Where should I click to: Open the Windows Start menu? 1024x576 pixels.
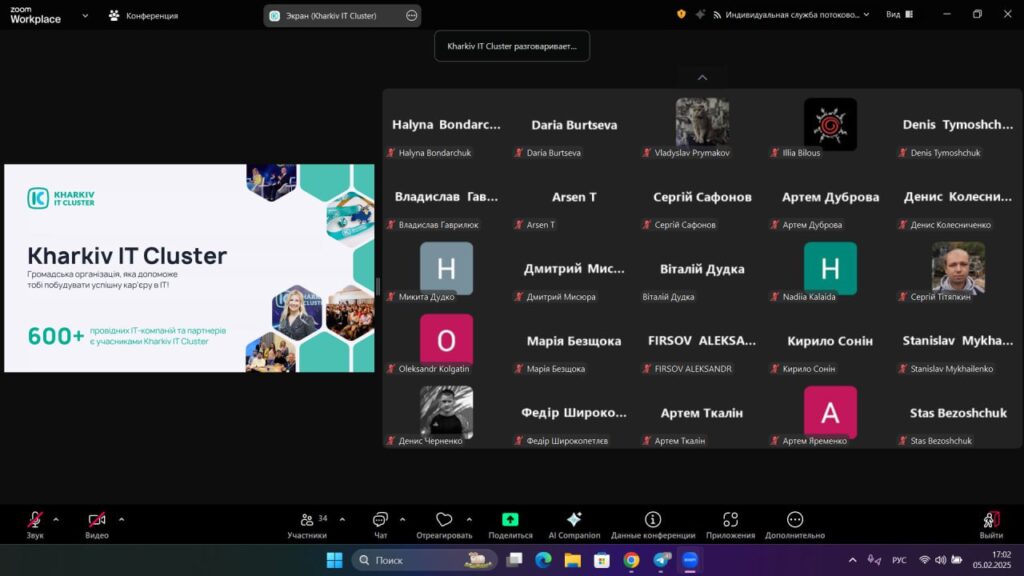334,560
